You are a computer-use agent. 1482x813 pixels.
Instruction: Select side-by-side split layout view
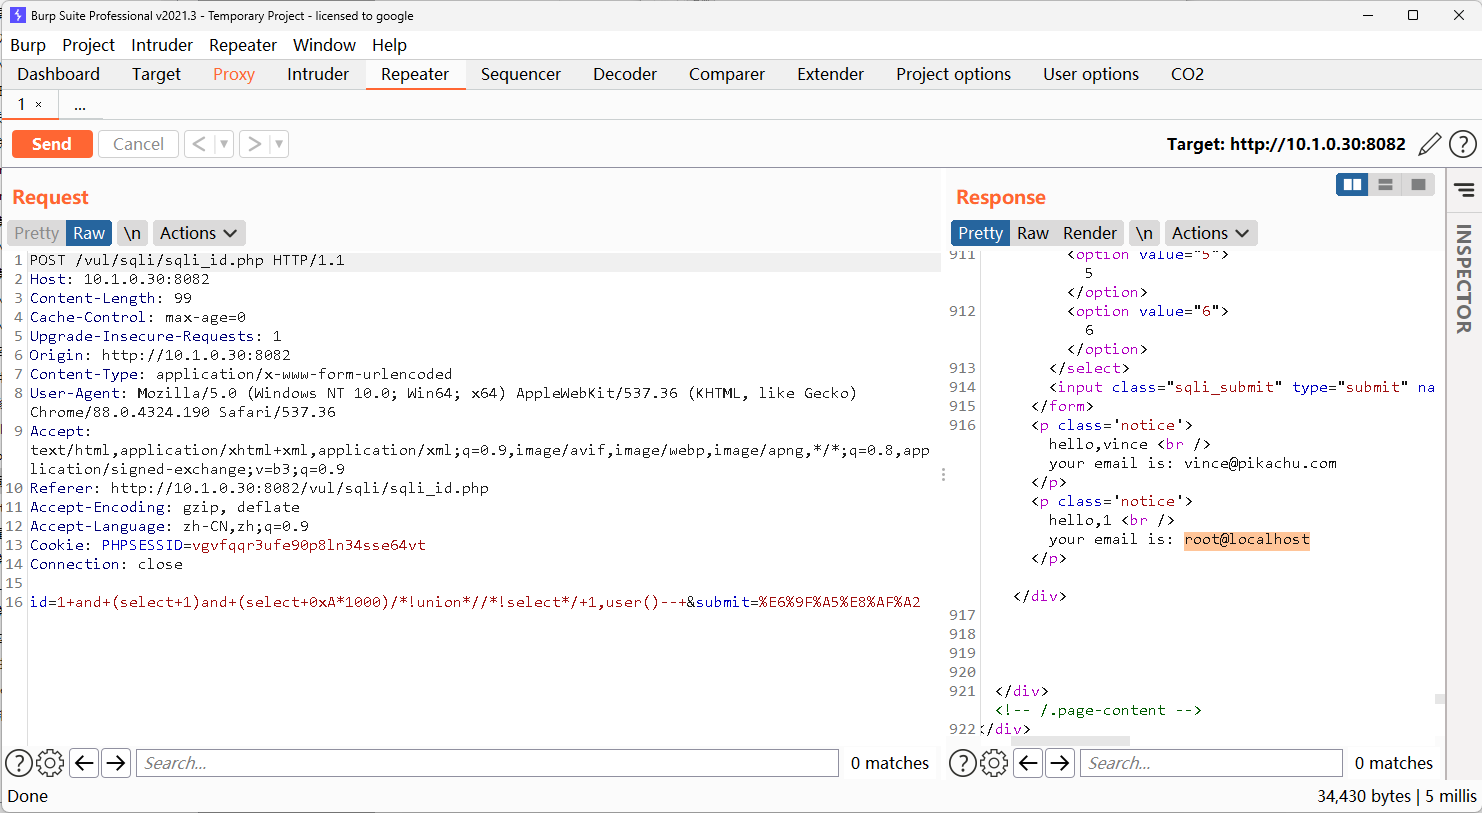[x=1352, y=184]
